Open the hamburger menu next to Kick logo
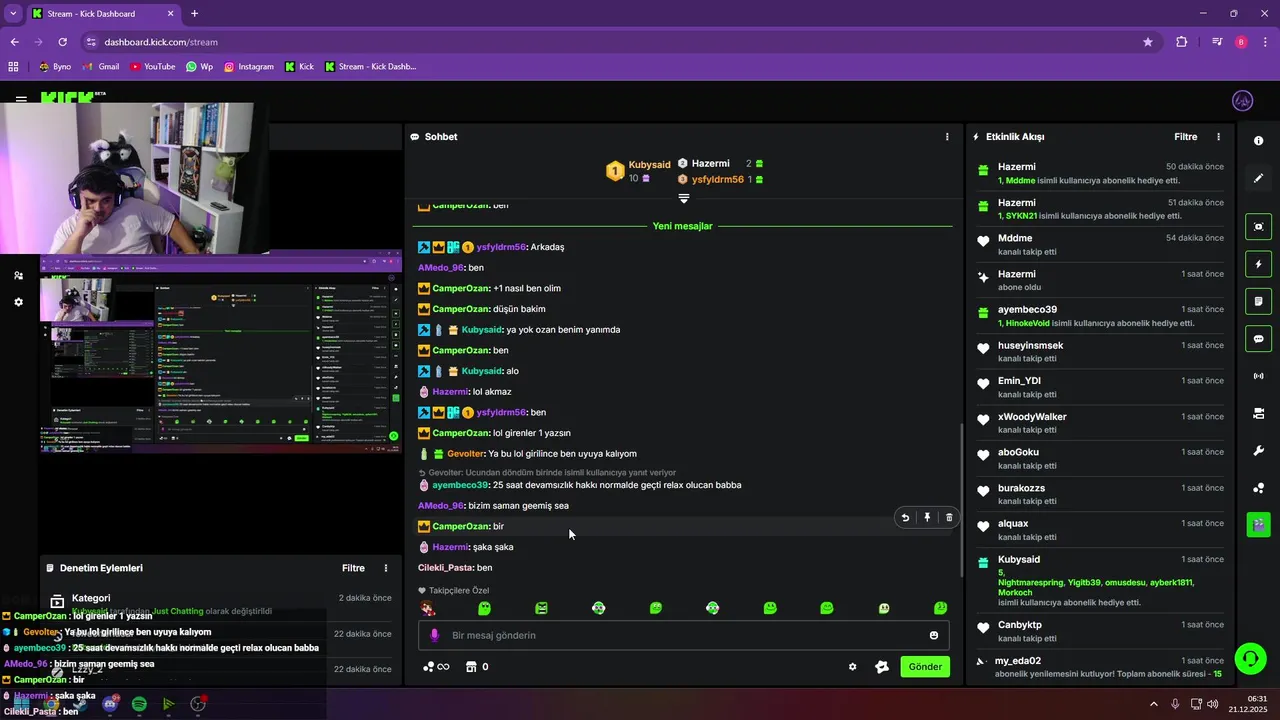This screenshot has width=1280, height=720. pos(21,100)
